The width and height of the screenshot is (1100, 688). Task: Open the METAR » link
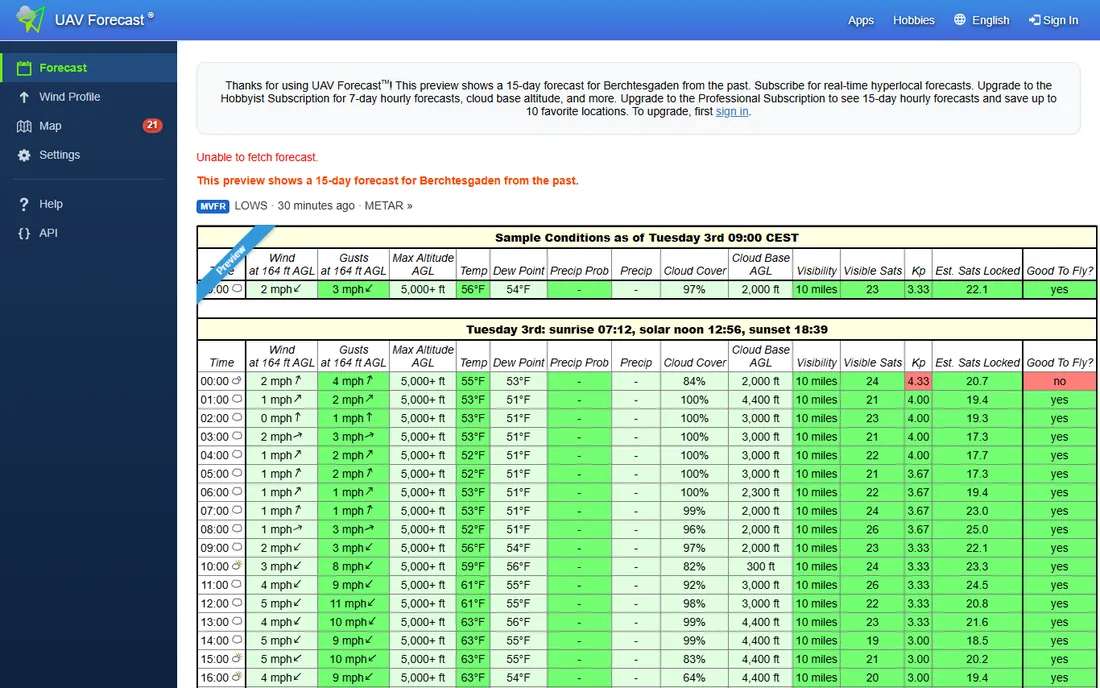coord(389,206)
